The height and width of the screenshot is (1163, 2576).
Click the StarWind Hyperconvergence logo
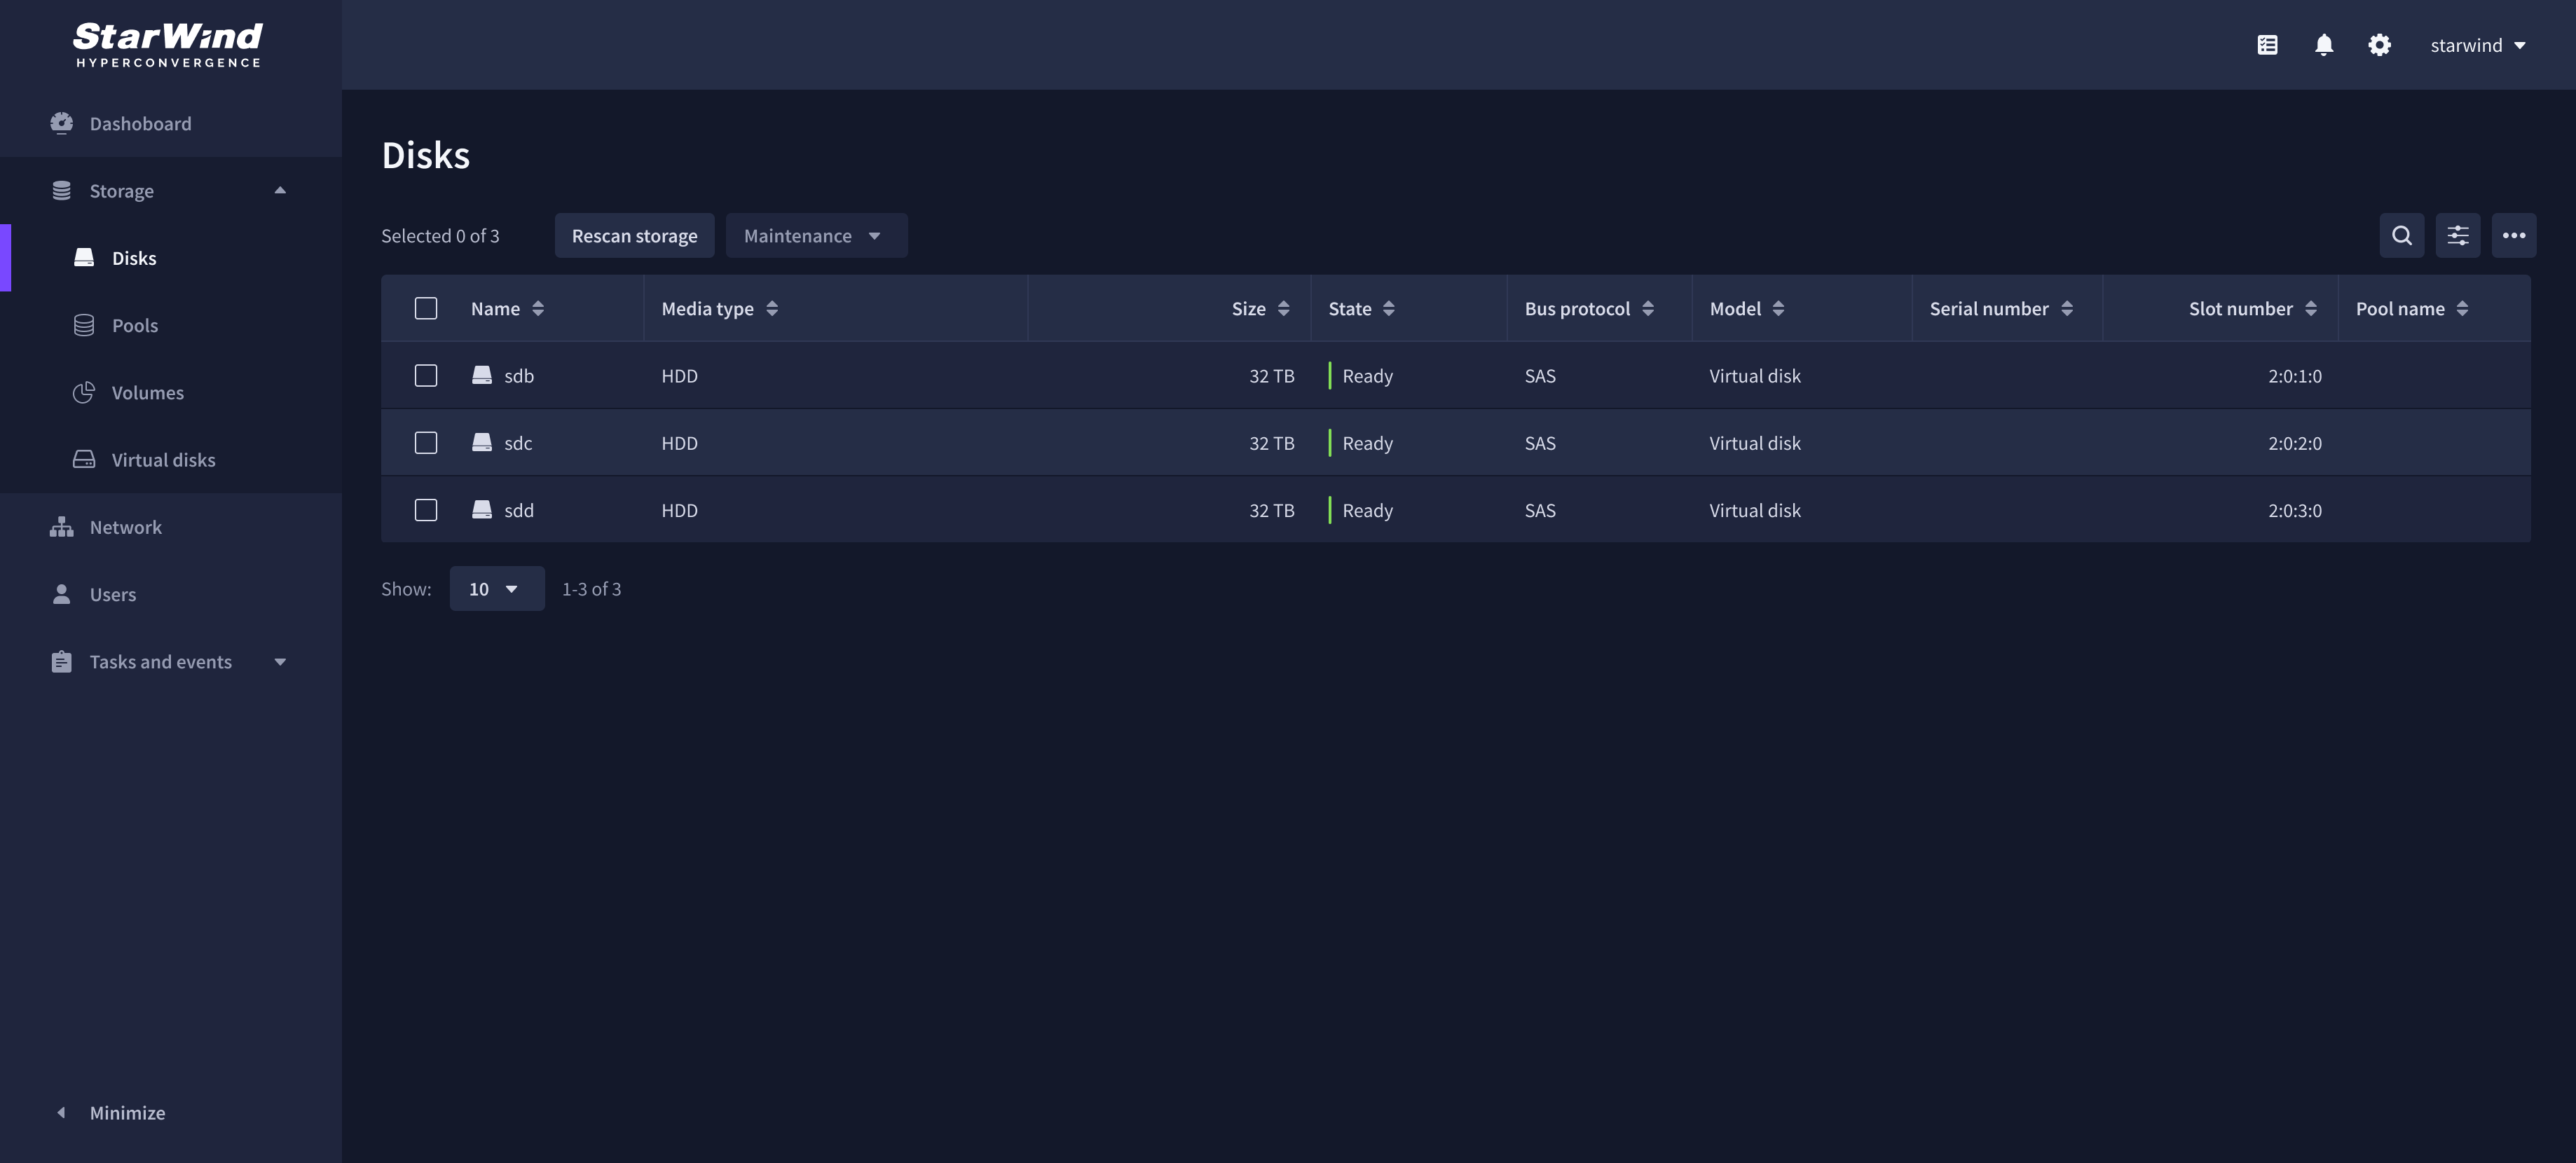(168, 45)
